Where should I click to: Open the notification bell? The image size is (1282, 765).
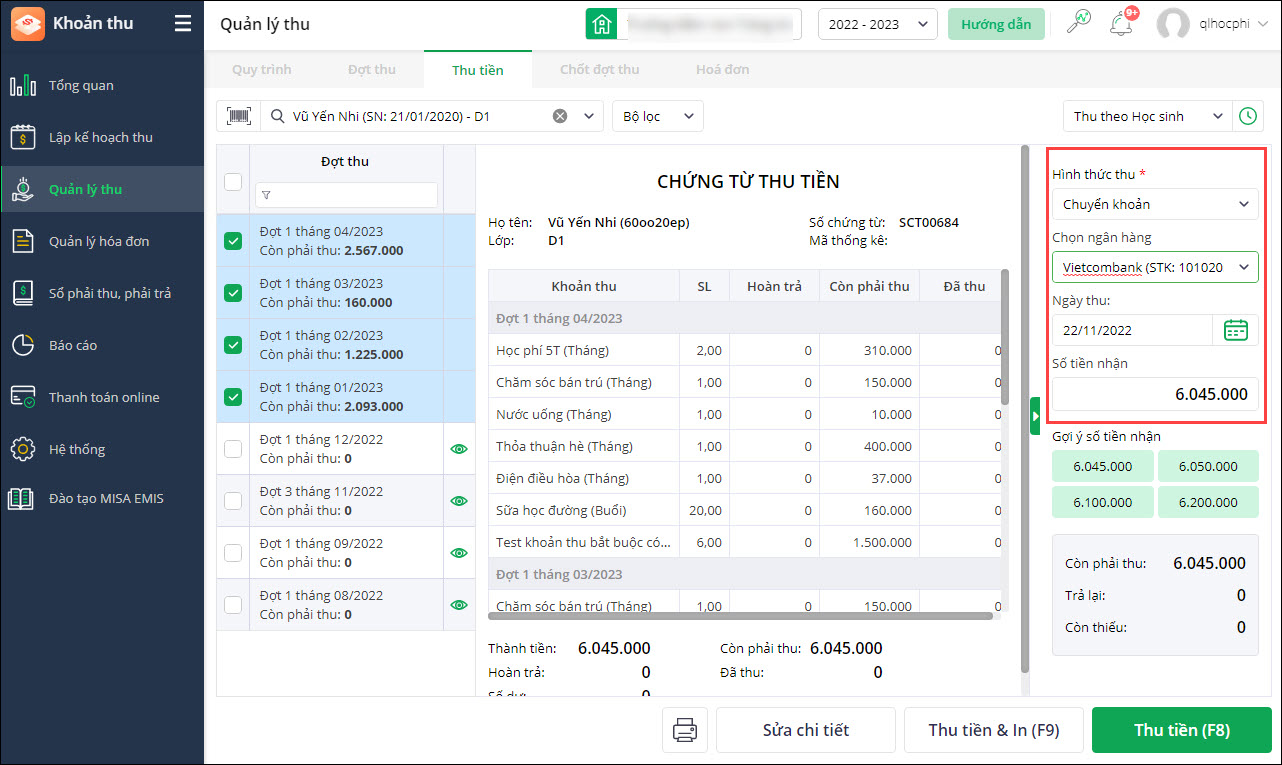1121,24
